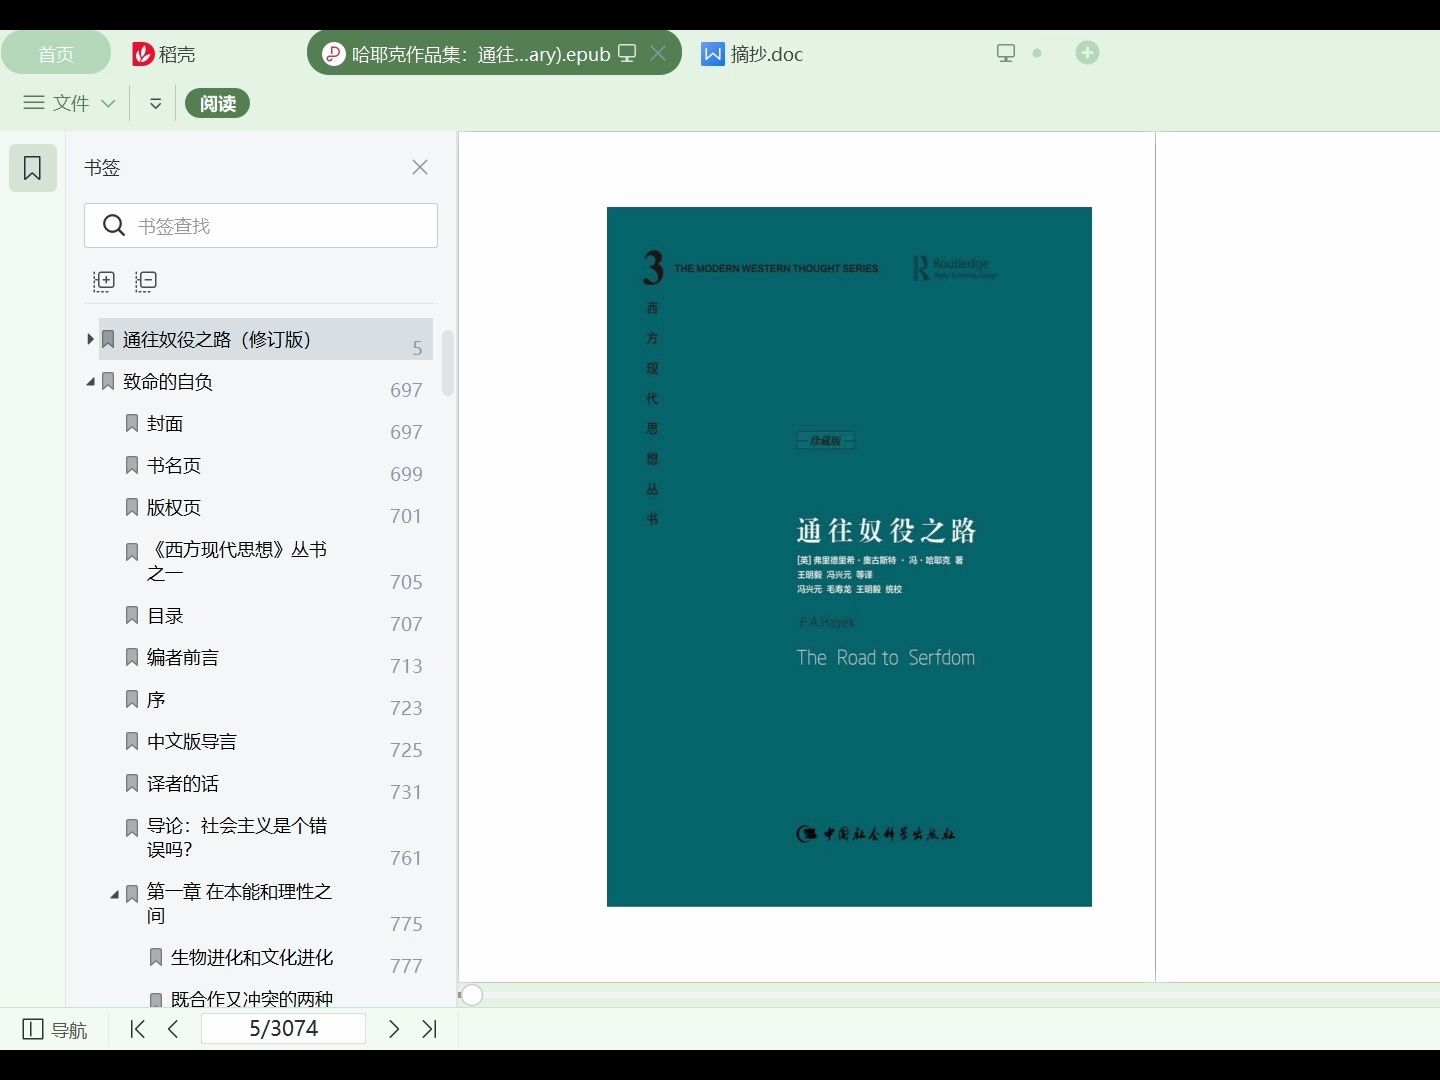Click the book cover page image
Screen dimensions: 1440x1080
[x=849, y=557]
